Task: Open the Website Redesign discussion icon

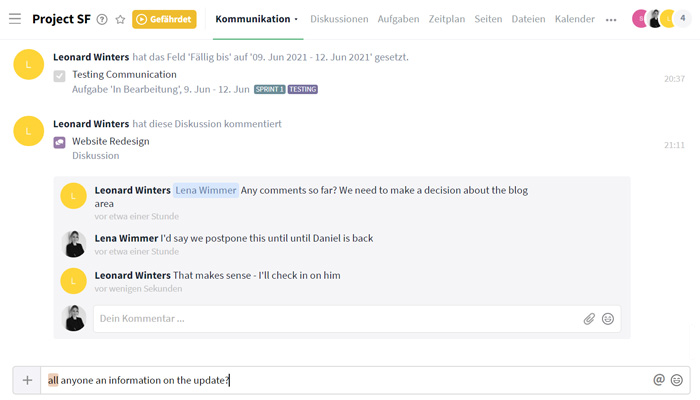Action: (59, 142)
